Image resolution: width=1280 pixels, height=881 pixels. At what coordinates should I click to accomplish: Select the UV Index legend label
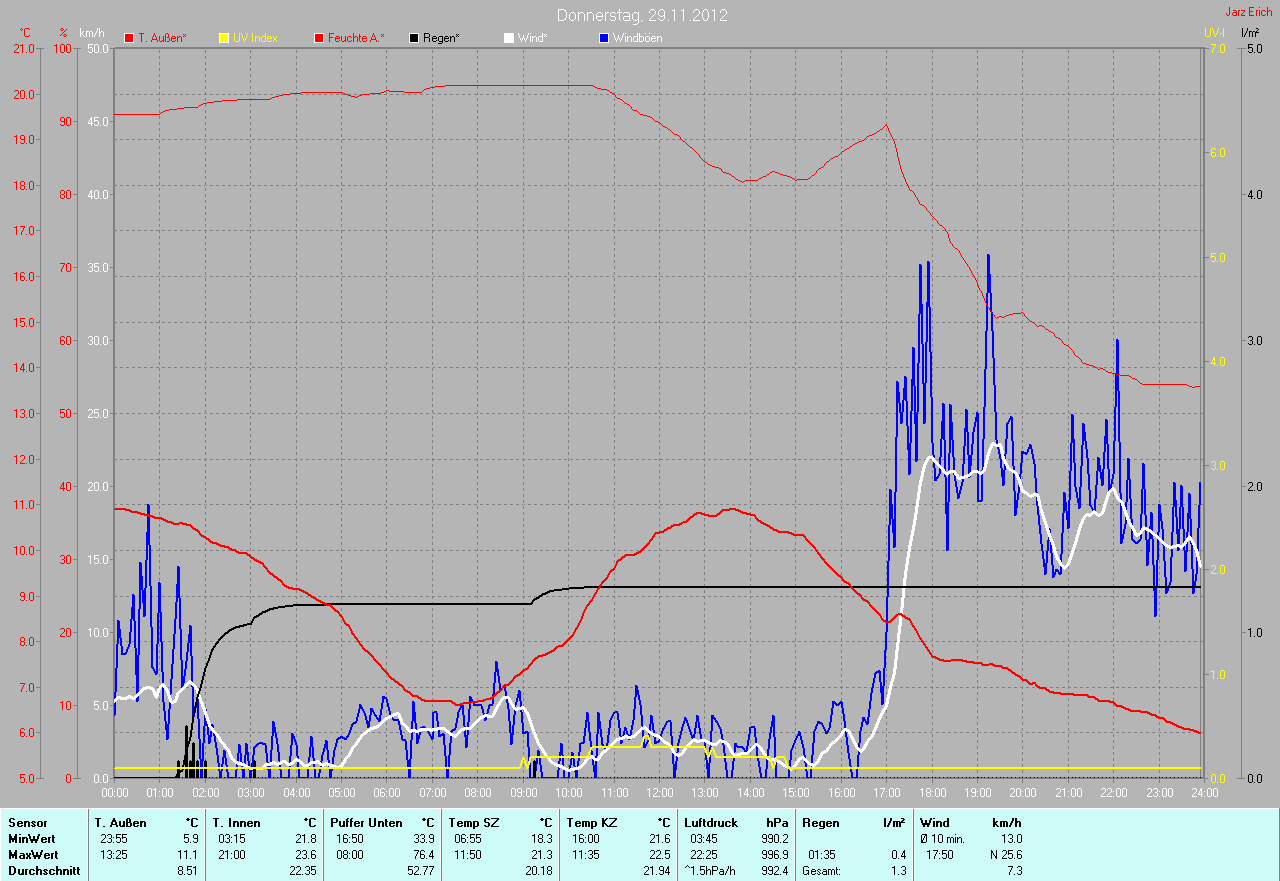255,38
